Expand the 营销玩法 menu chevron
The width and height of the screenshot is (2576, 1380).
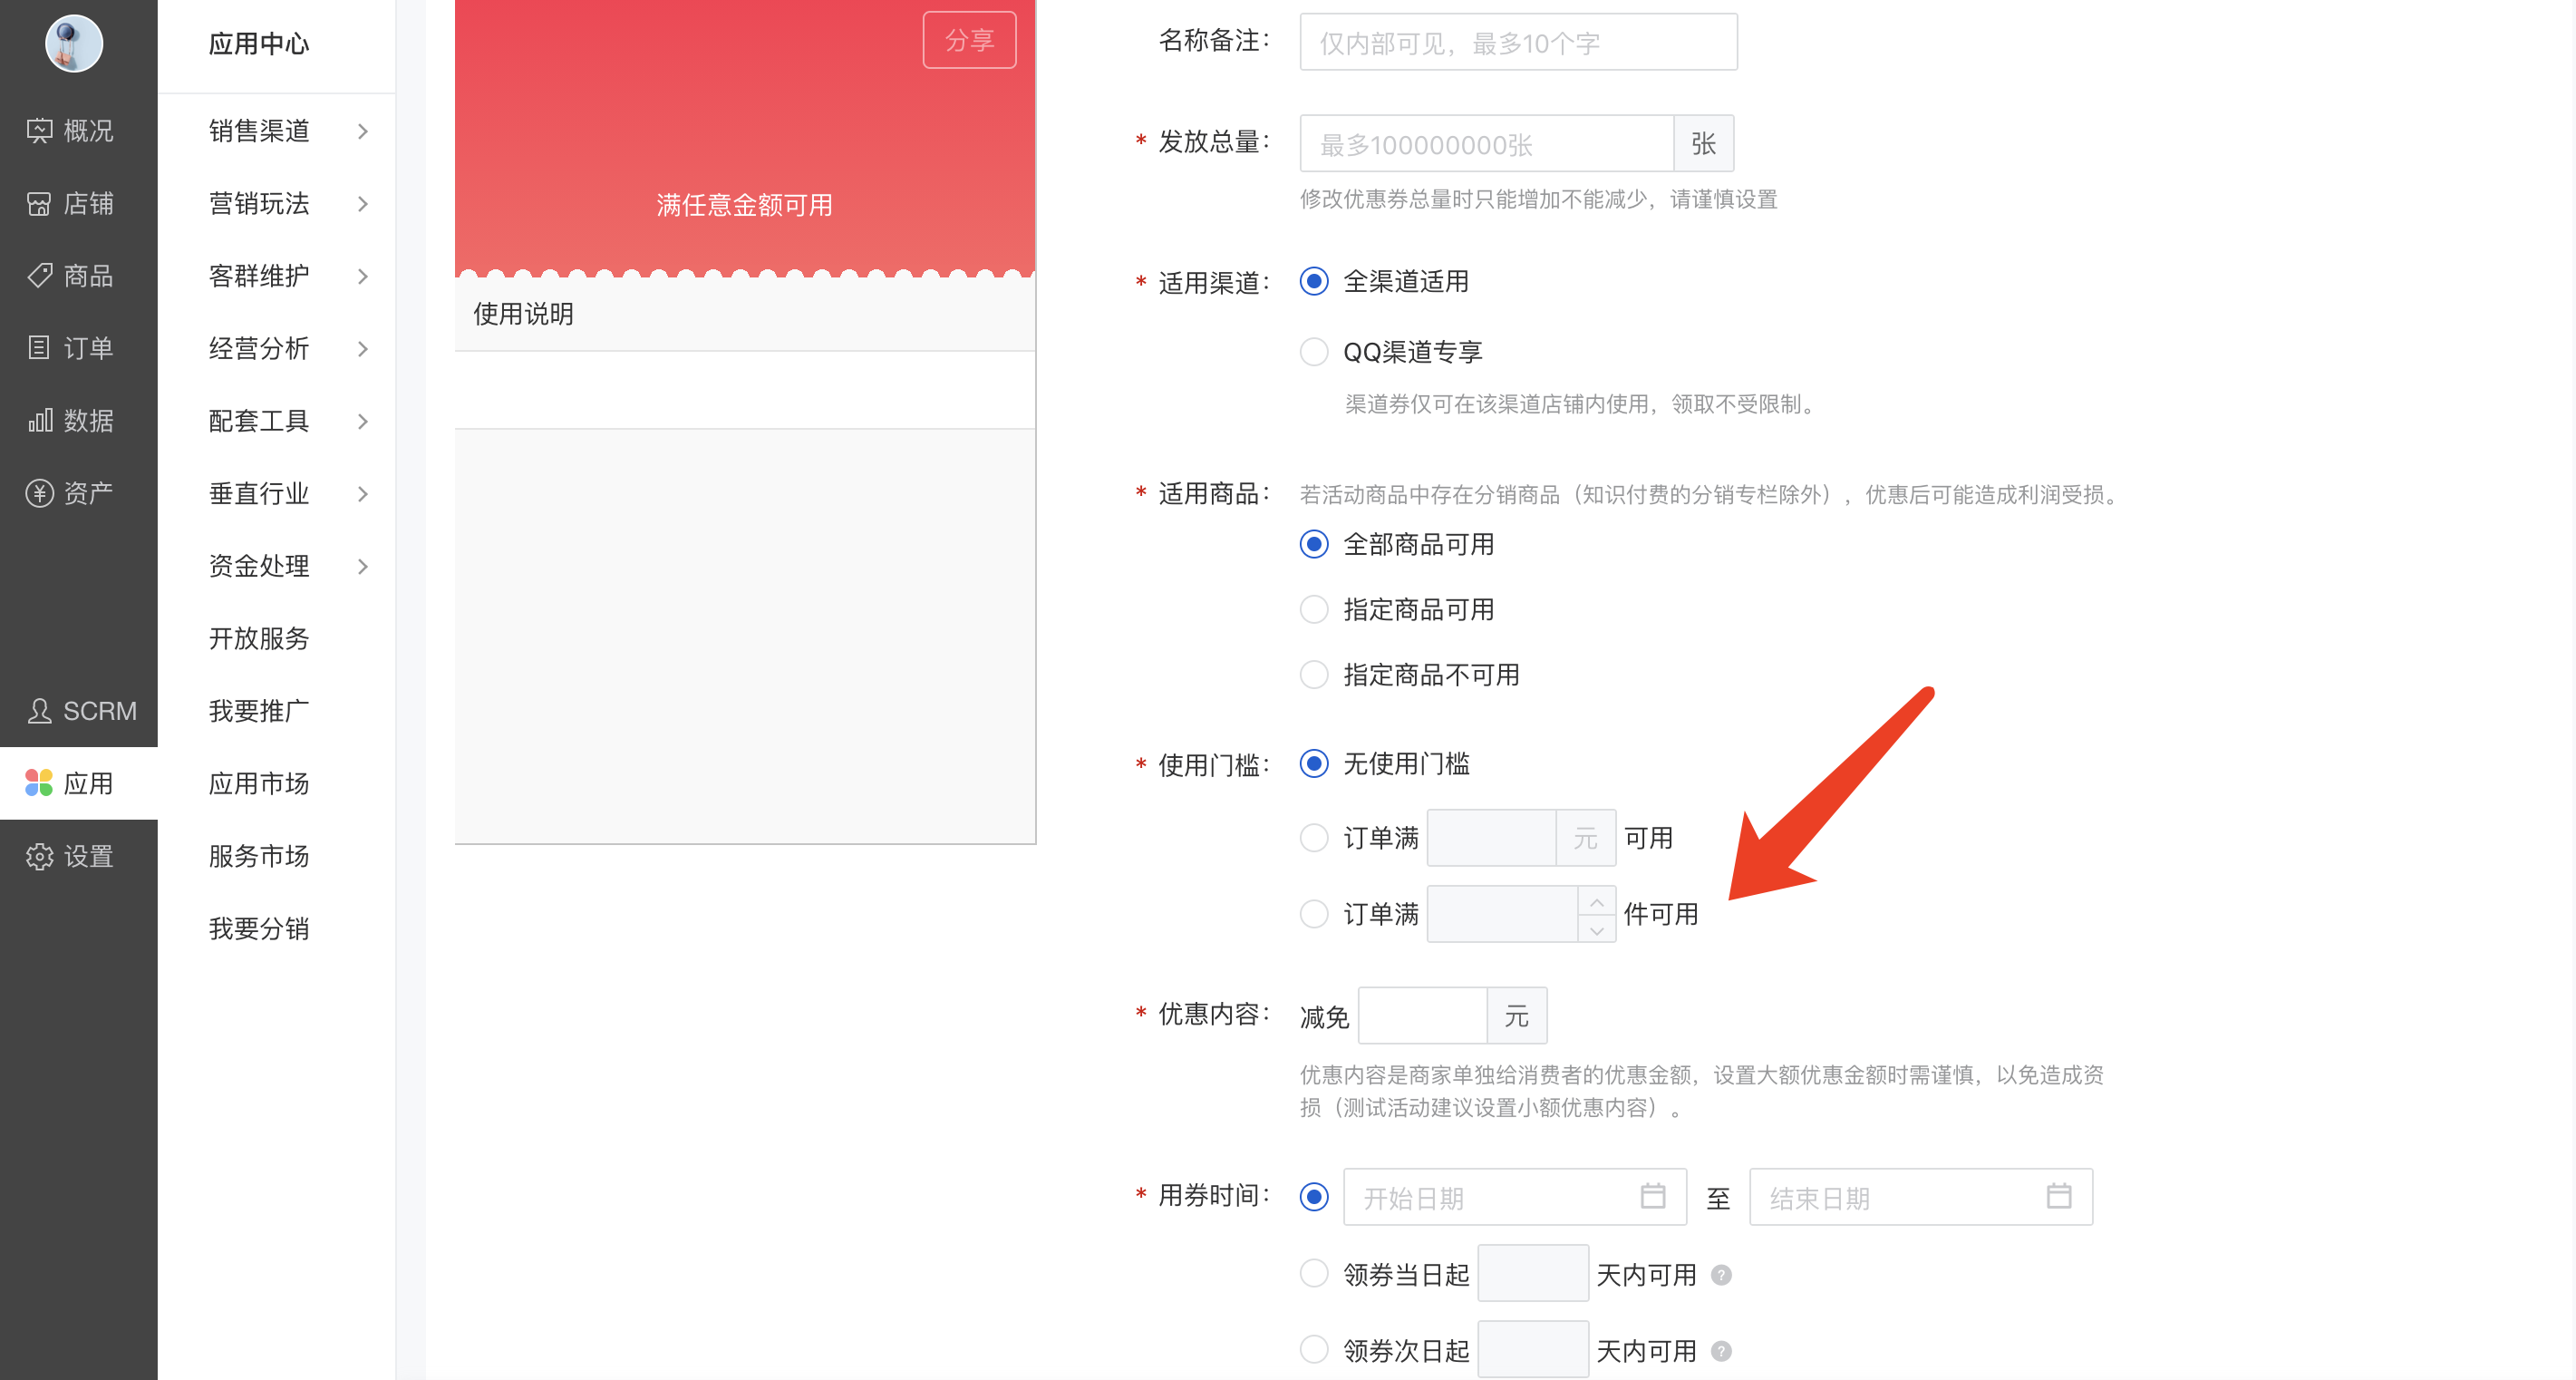pyautogui.click(x=363, y=204)
